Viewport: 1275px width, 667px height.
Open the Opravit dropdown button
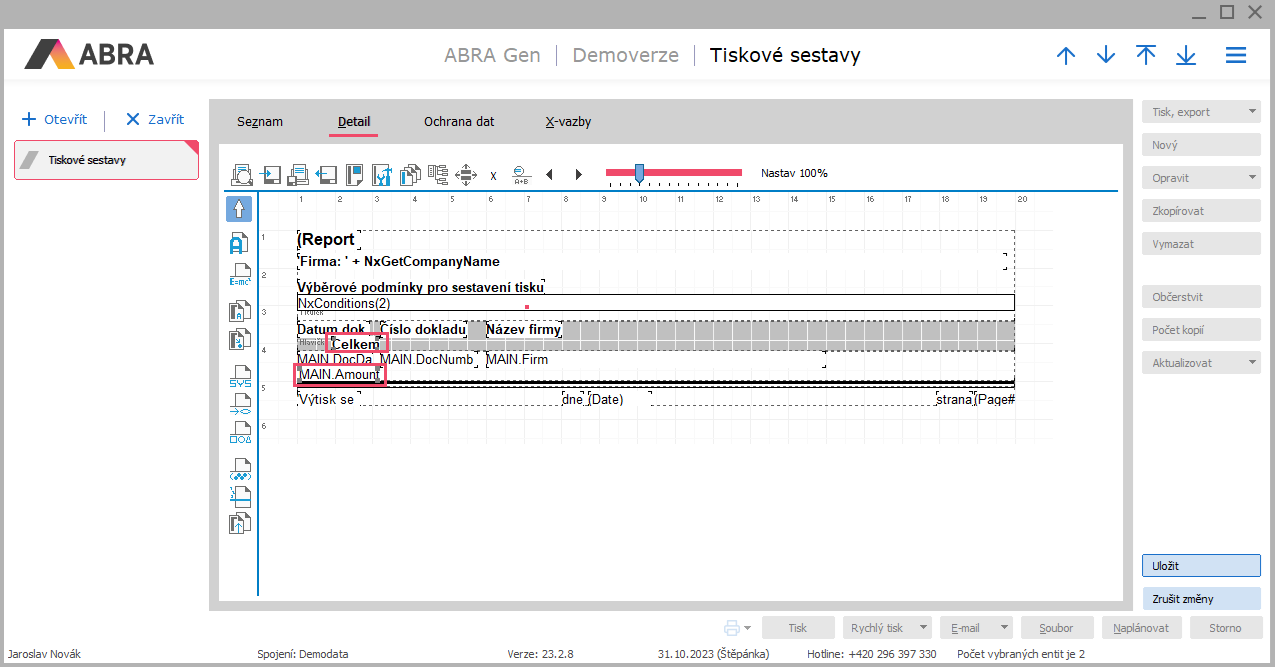[1201, 178]
